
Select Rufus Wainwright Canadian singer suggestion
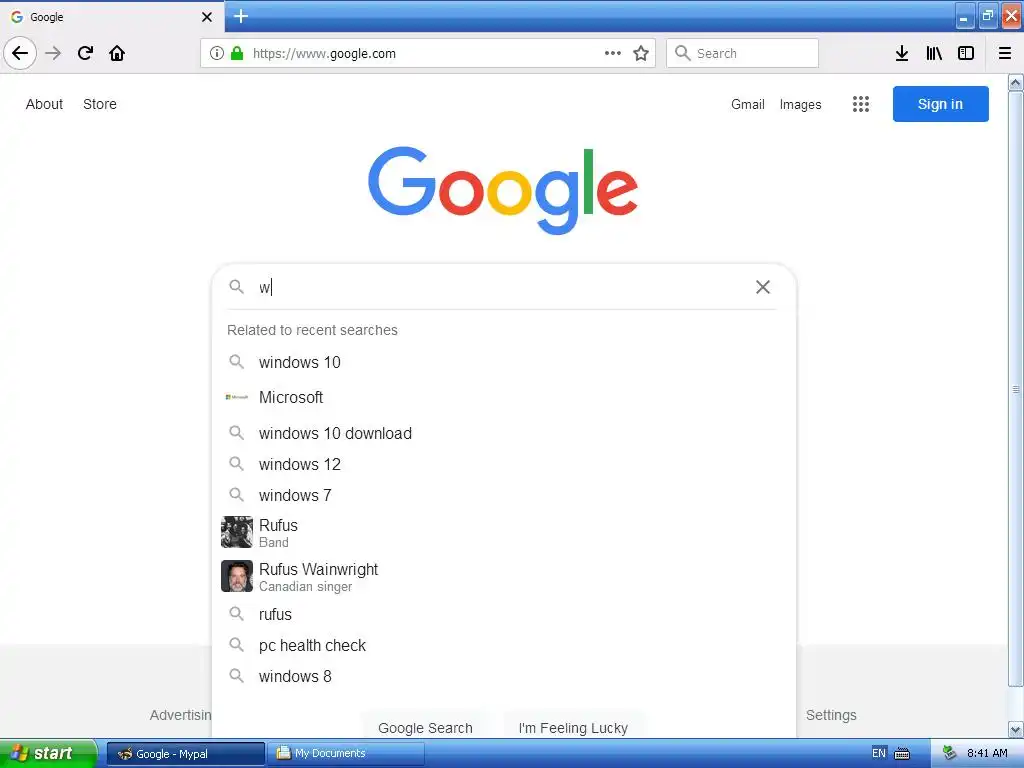(504, 577)
